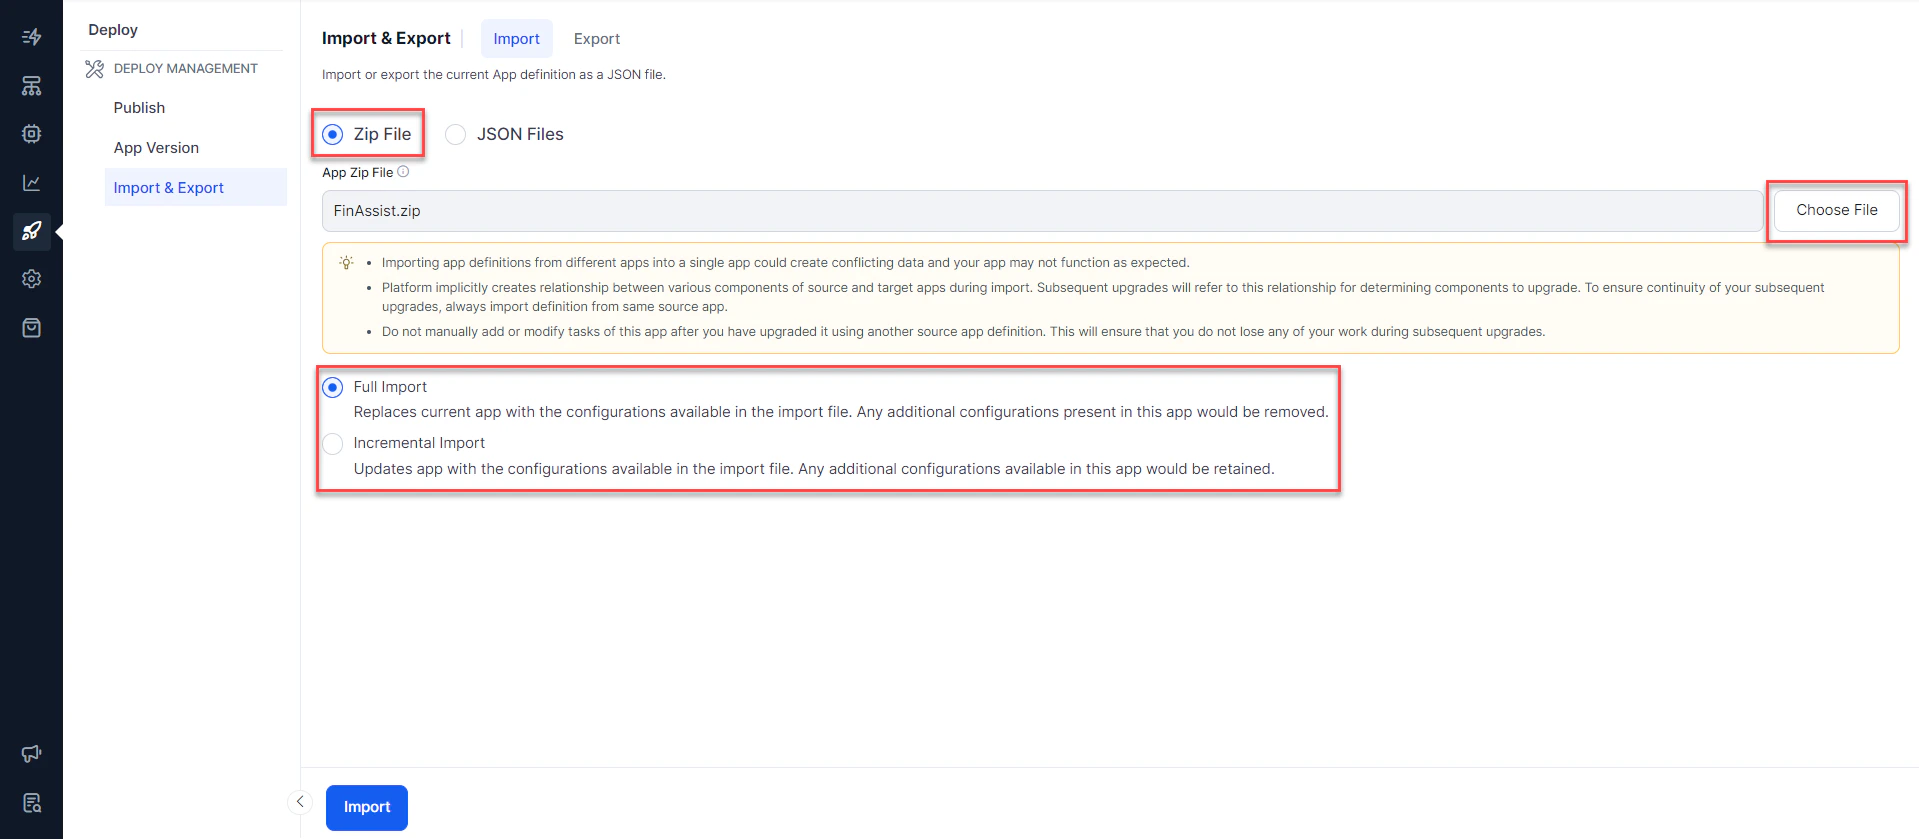Open Import & Export in Deploy menu
Image resolution: width=1919 pixels, height=839 pixels.
196,187
